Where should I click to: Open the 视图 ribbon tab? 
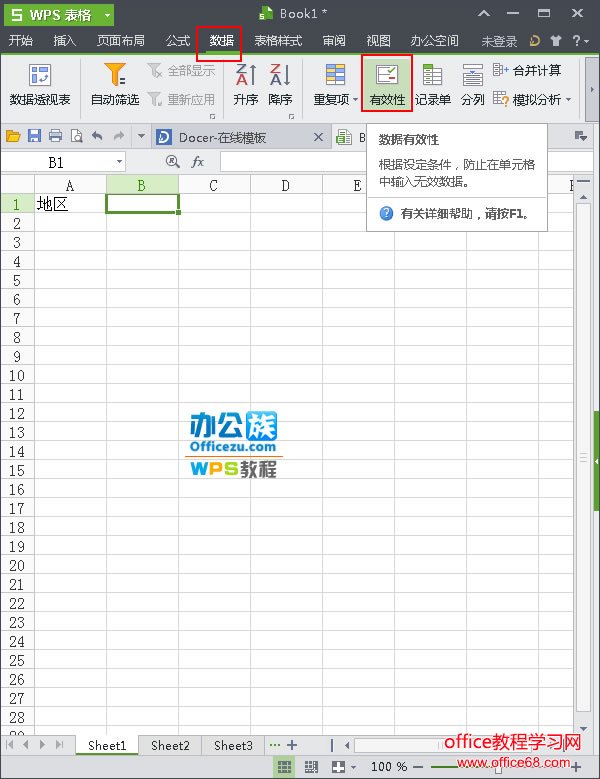378,41
